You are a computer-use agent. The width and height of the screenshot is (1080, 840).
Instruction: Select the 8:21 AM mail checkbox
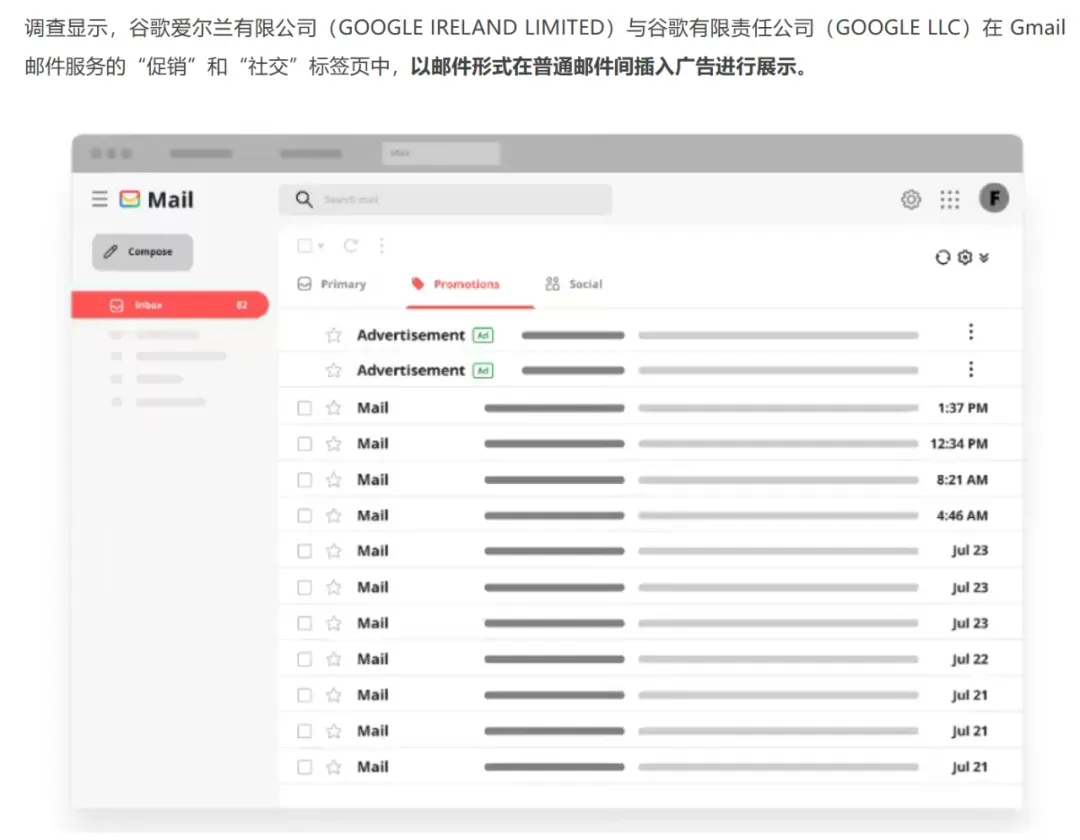click(304, 480)
